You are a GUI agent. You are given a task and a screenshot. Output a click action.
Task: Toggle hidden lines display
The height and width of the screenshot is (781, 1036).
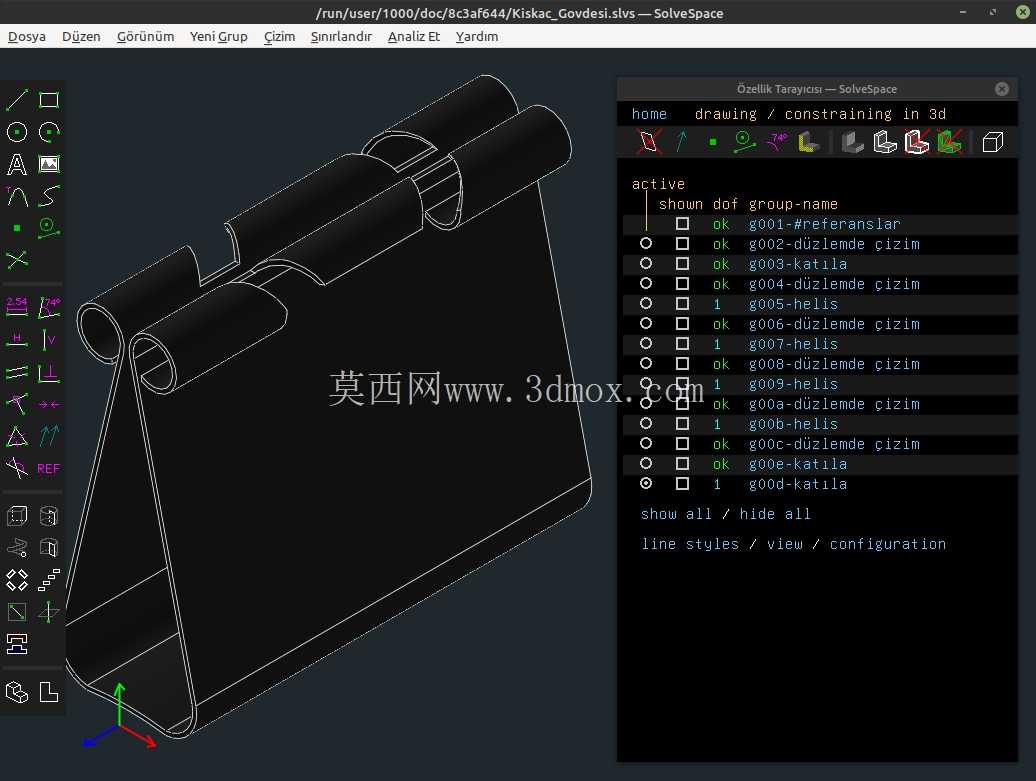click(992, 141)
